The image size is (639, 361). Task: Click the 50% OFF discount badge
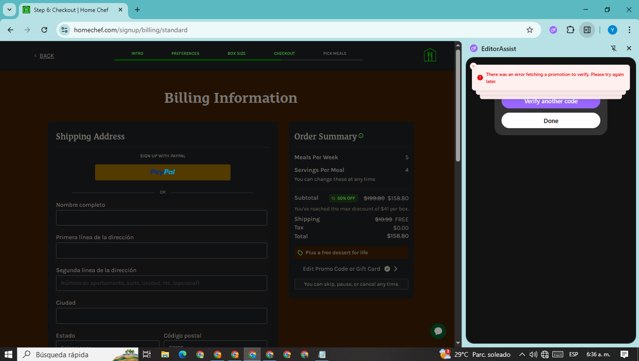coord(344,198)
